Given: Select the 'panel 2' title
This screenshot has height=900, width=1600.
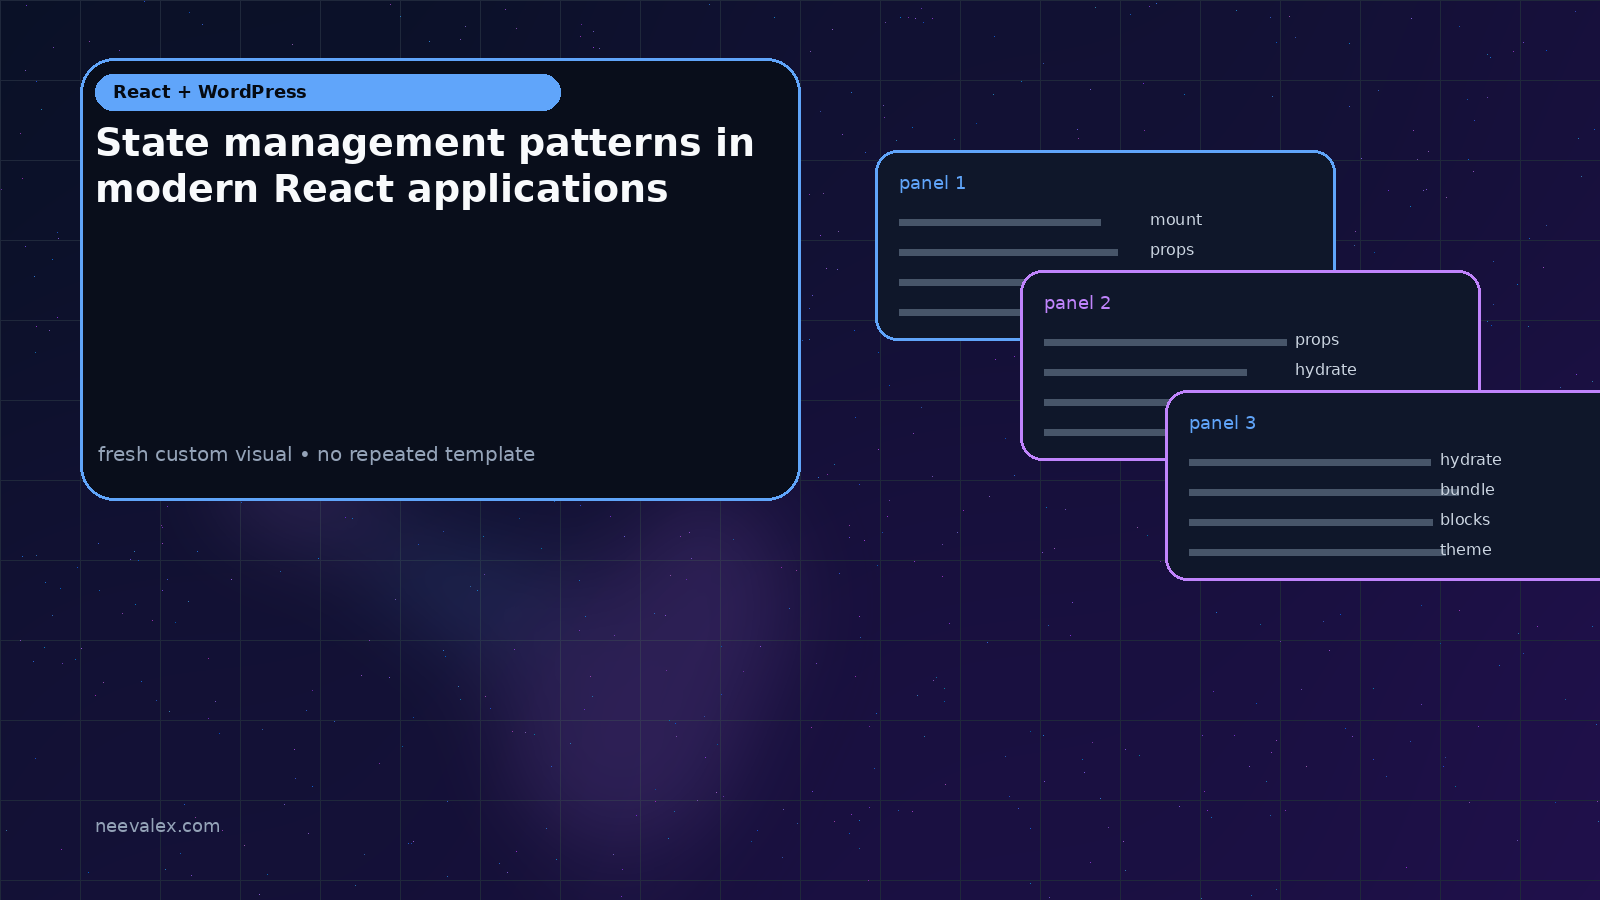Looking at the screenshot, I should coord(1077,303).
